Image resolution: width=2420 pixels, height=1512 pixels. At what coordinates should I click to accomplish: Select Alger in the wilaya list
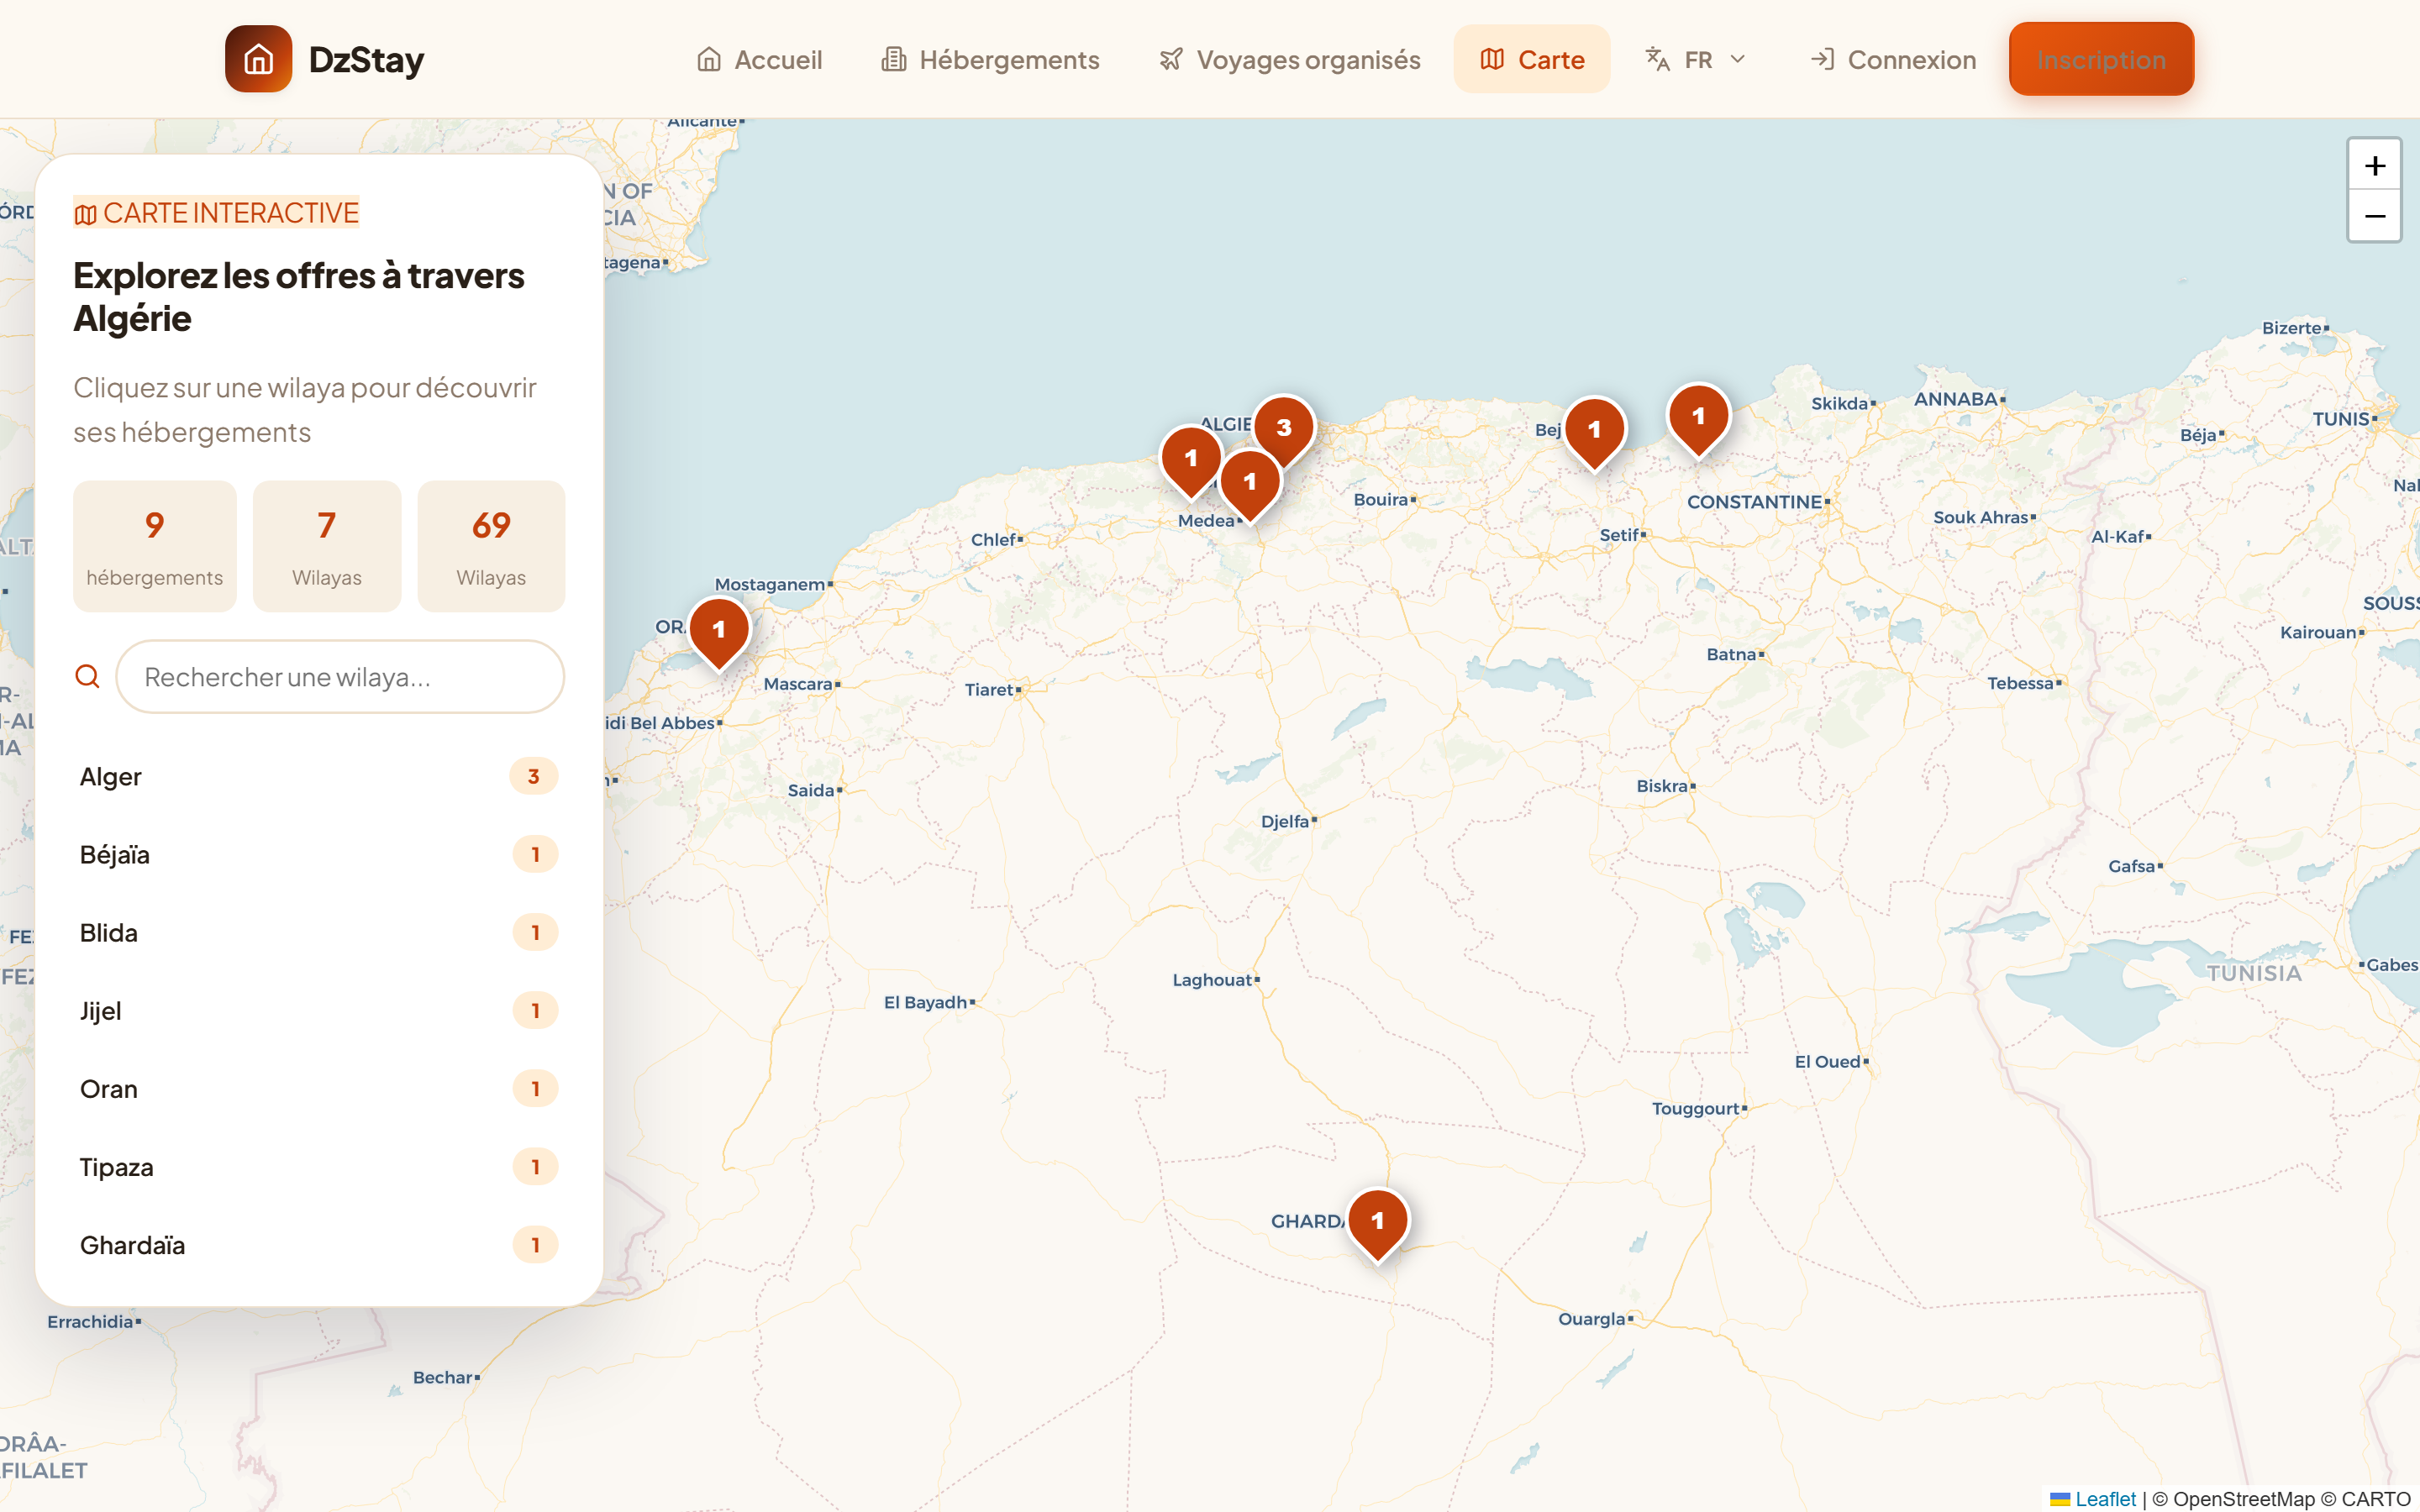[319, 776]
